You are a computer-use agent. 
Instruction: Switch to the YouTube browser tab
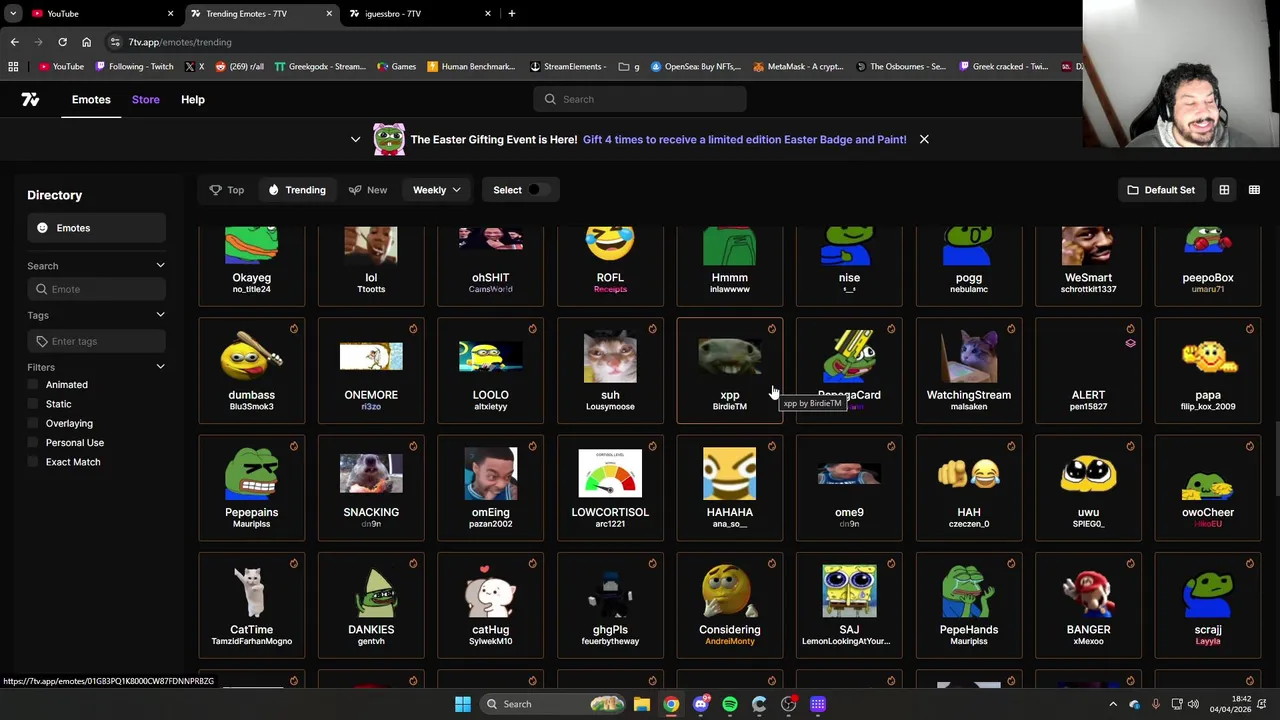tap(100, 13)
